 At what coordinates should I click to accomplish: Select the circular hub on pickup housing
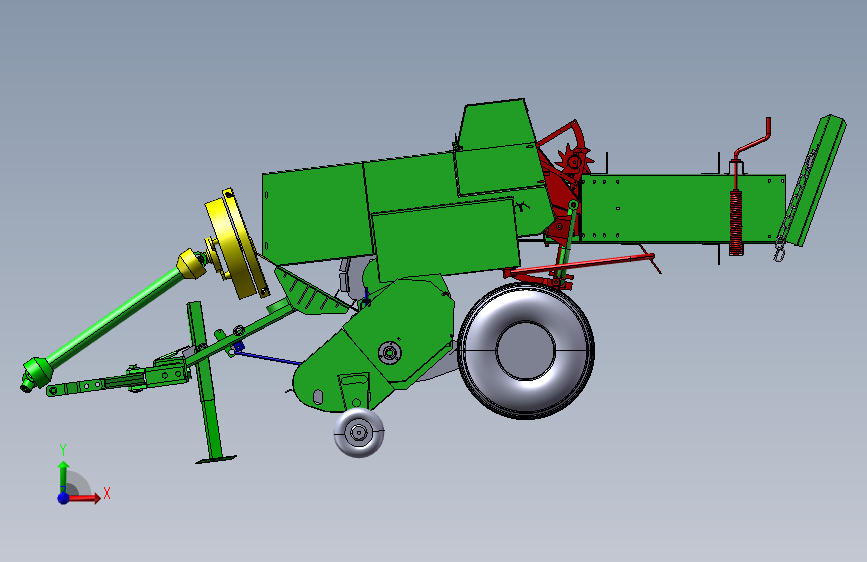(390, 352)
